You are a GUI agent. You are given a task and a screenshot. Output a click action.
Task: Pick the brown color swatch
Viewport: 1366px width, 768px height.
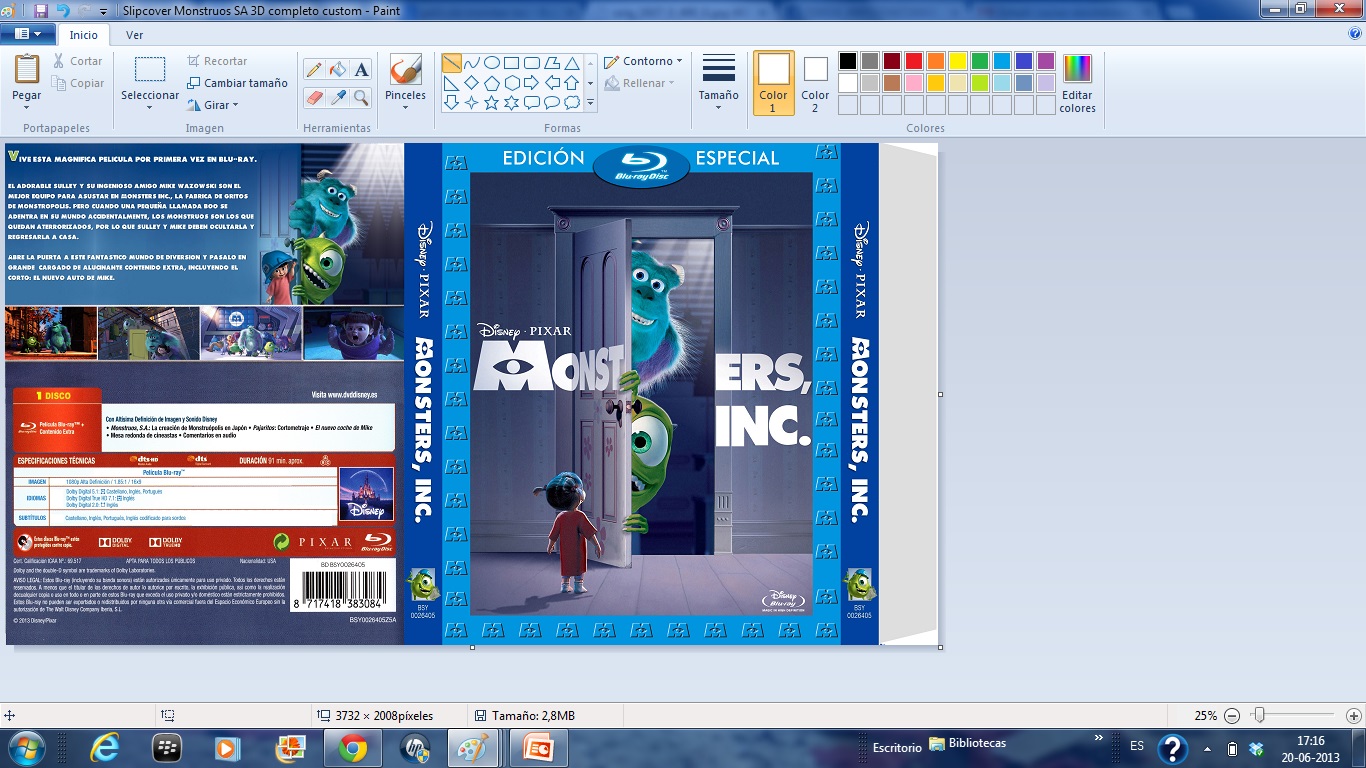pyautogui.click(x=892, y=83)
